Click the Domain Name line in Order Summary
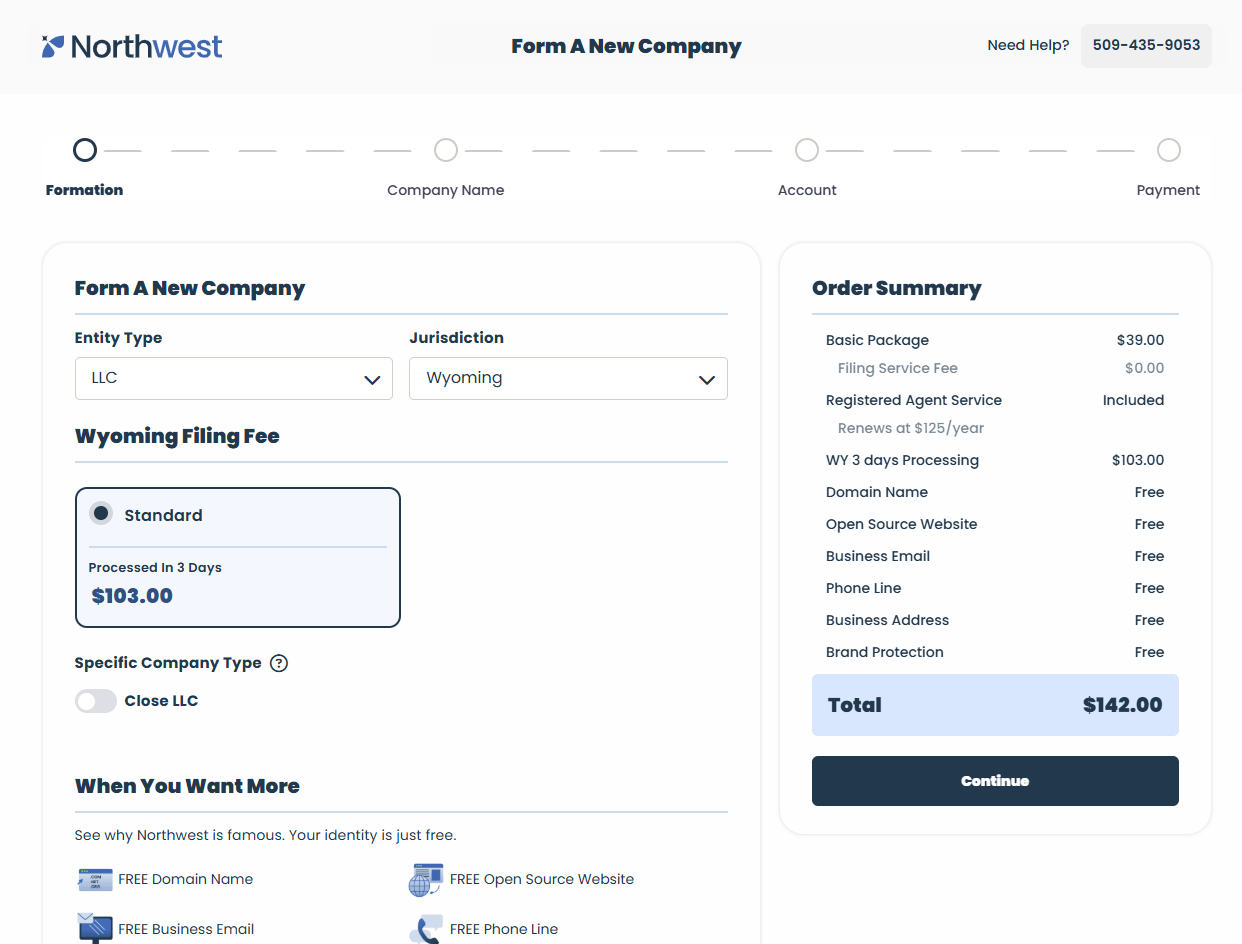 click(x=995, y=492)
